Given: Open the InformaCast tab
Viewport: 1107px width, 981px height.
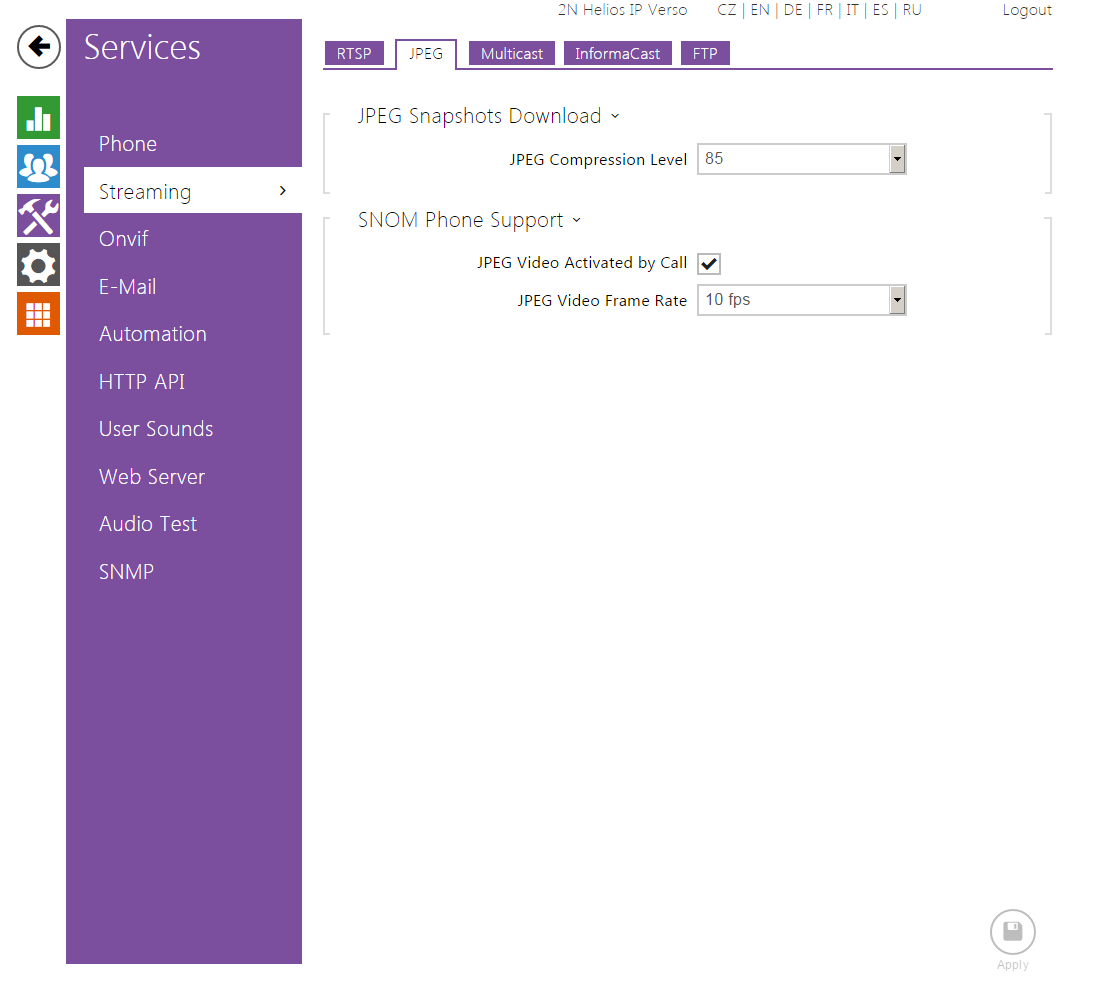Looking at the screenshot, I should [617, 54].
